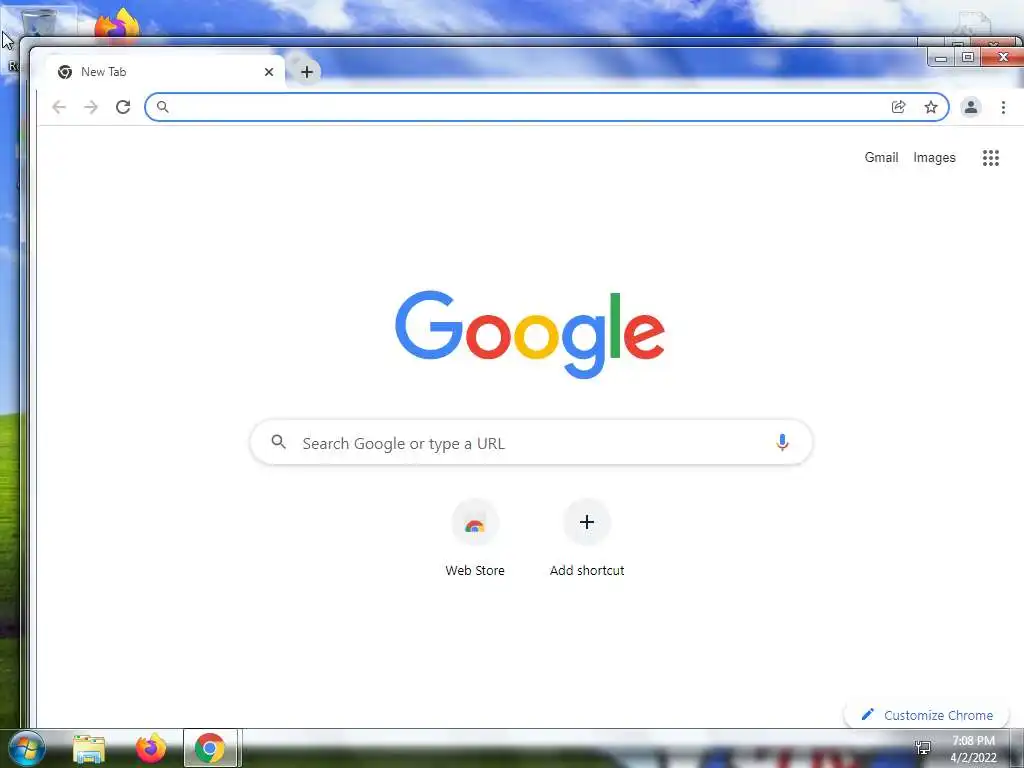The image size is (1024, 768).
Task: Open the profile avatar menu
Action: pos(970,107)
